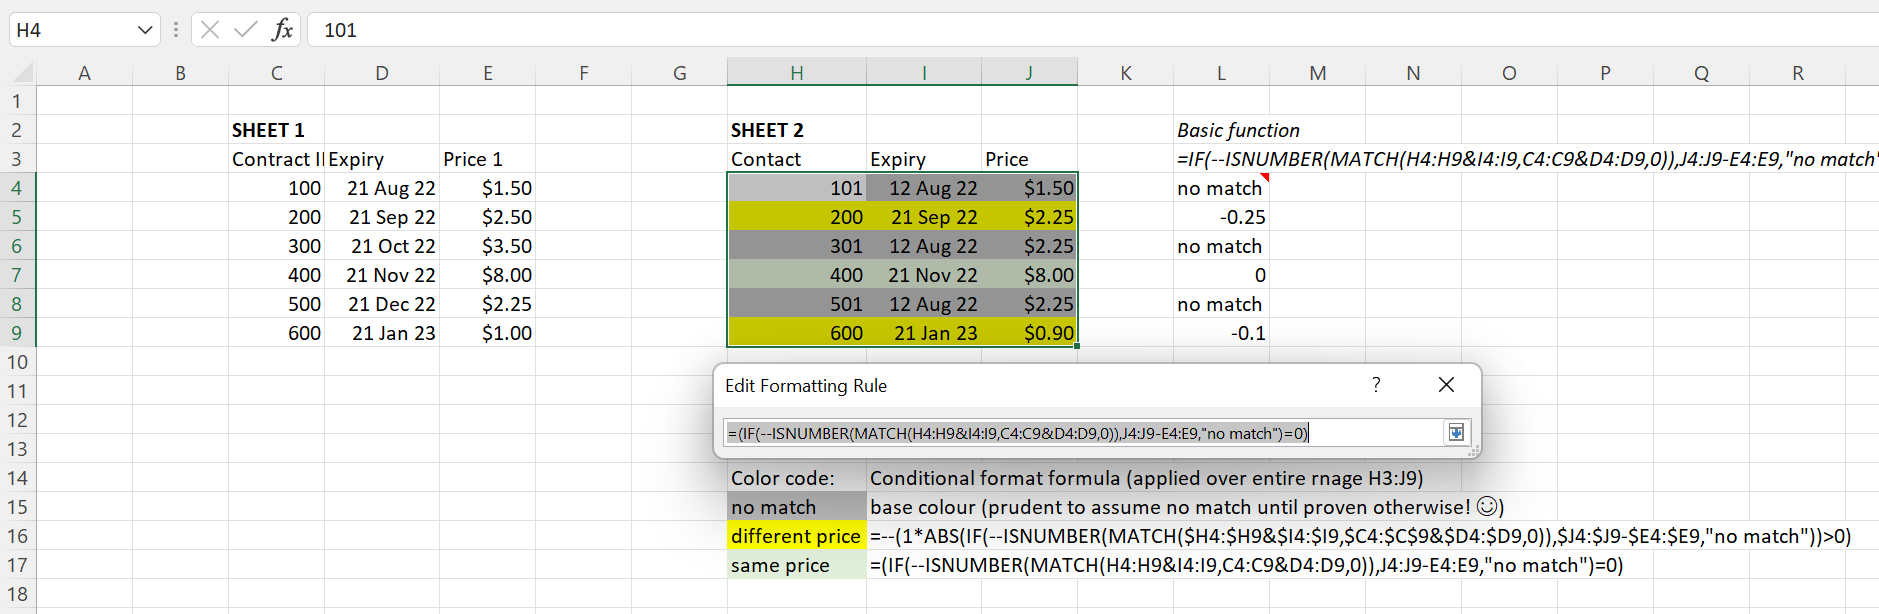Click the rule formula field in dialog
The width and height of the screenshot is (1879, 614).
[1080, 433]
